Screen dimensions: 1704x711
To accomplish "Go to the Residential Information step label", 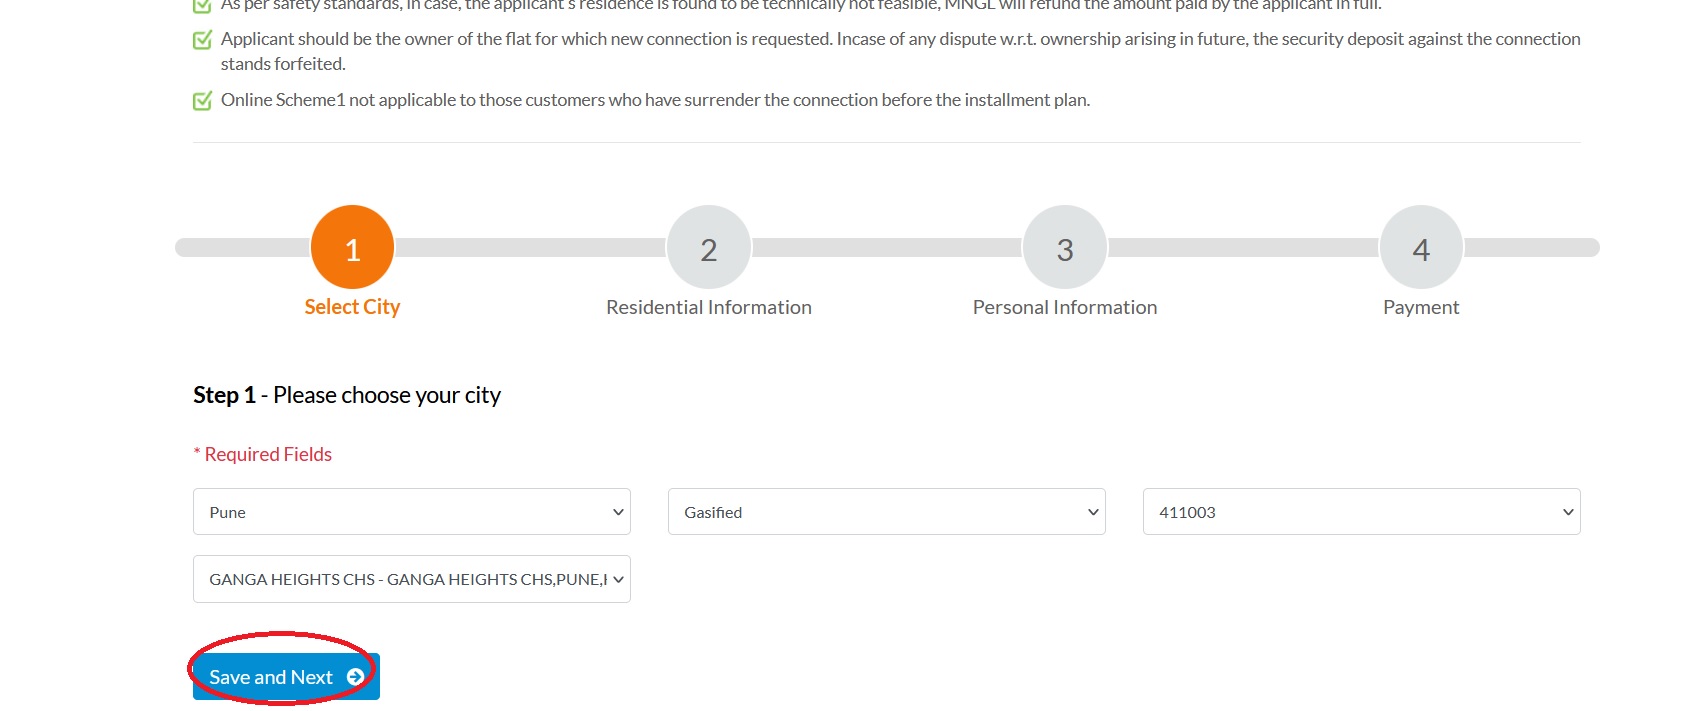I will (x=708, y=307).
